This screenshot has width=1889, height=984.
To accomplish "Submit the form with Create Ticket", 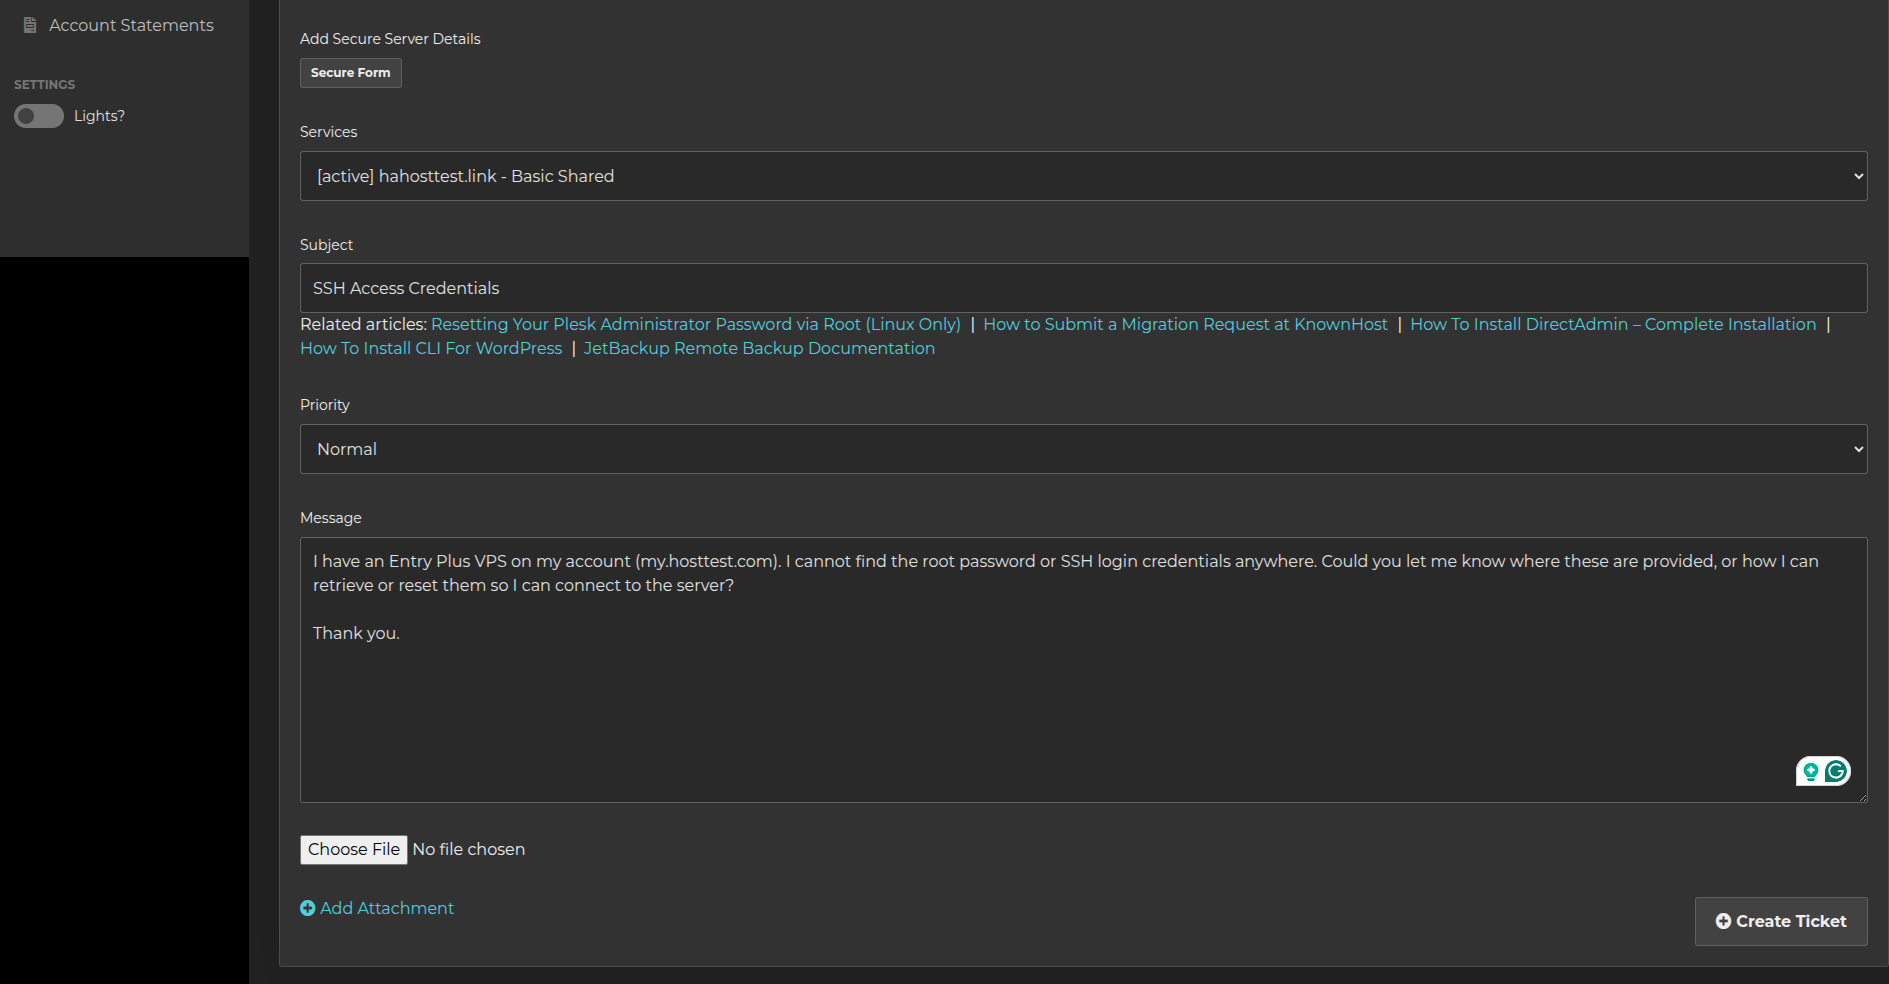I will 1781,921.
